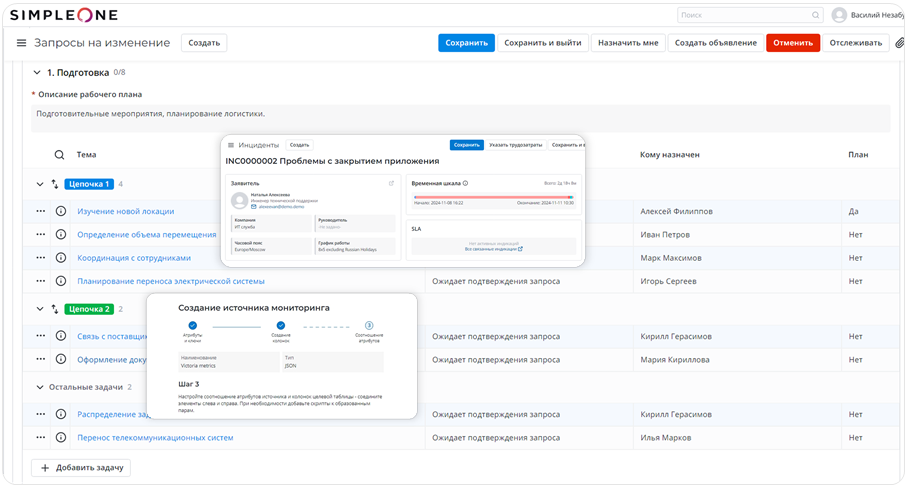Image resolution: width=908 pixels, height=486 pixels.
Task: Collapse the Остальные задачи group
Action: 39,387
